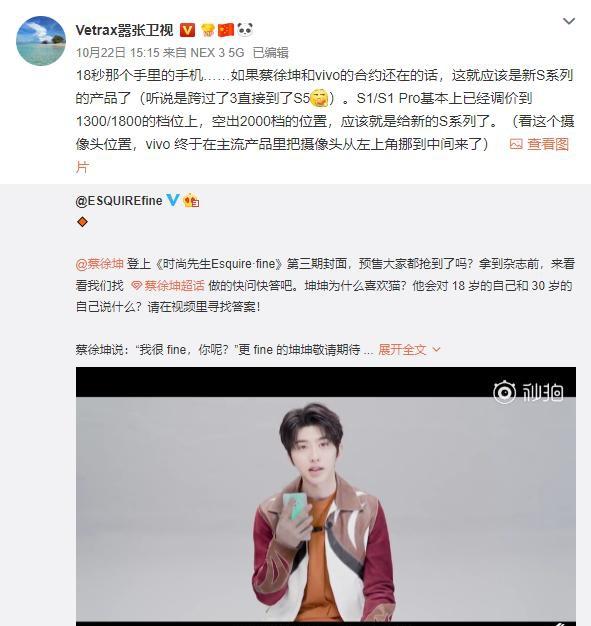Click the panda badge icon

[245, 30]
